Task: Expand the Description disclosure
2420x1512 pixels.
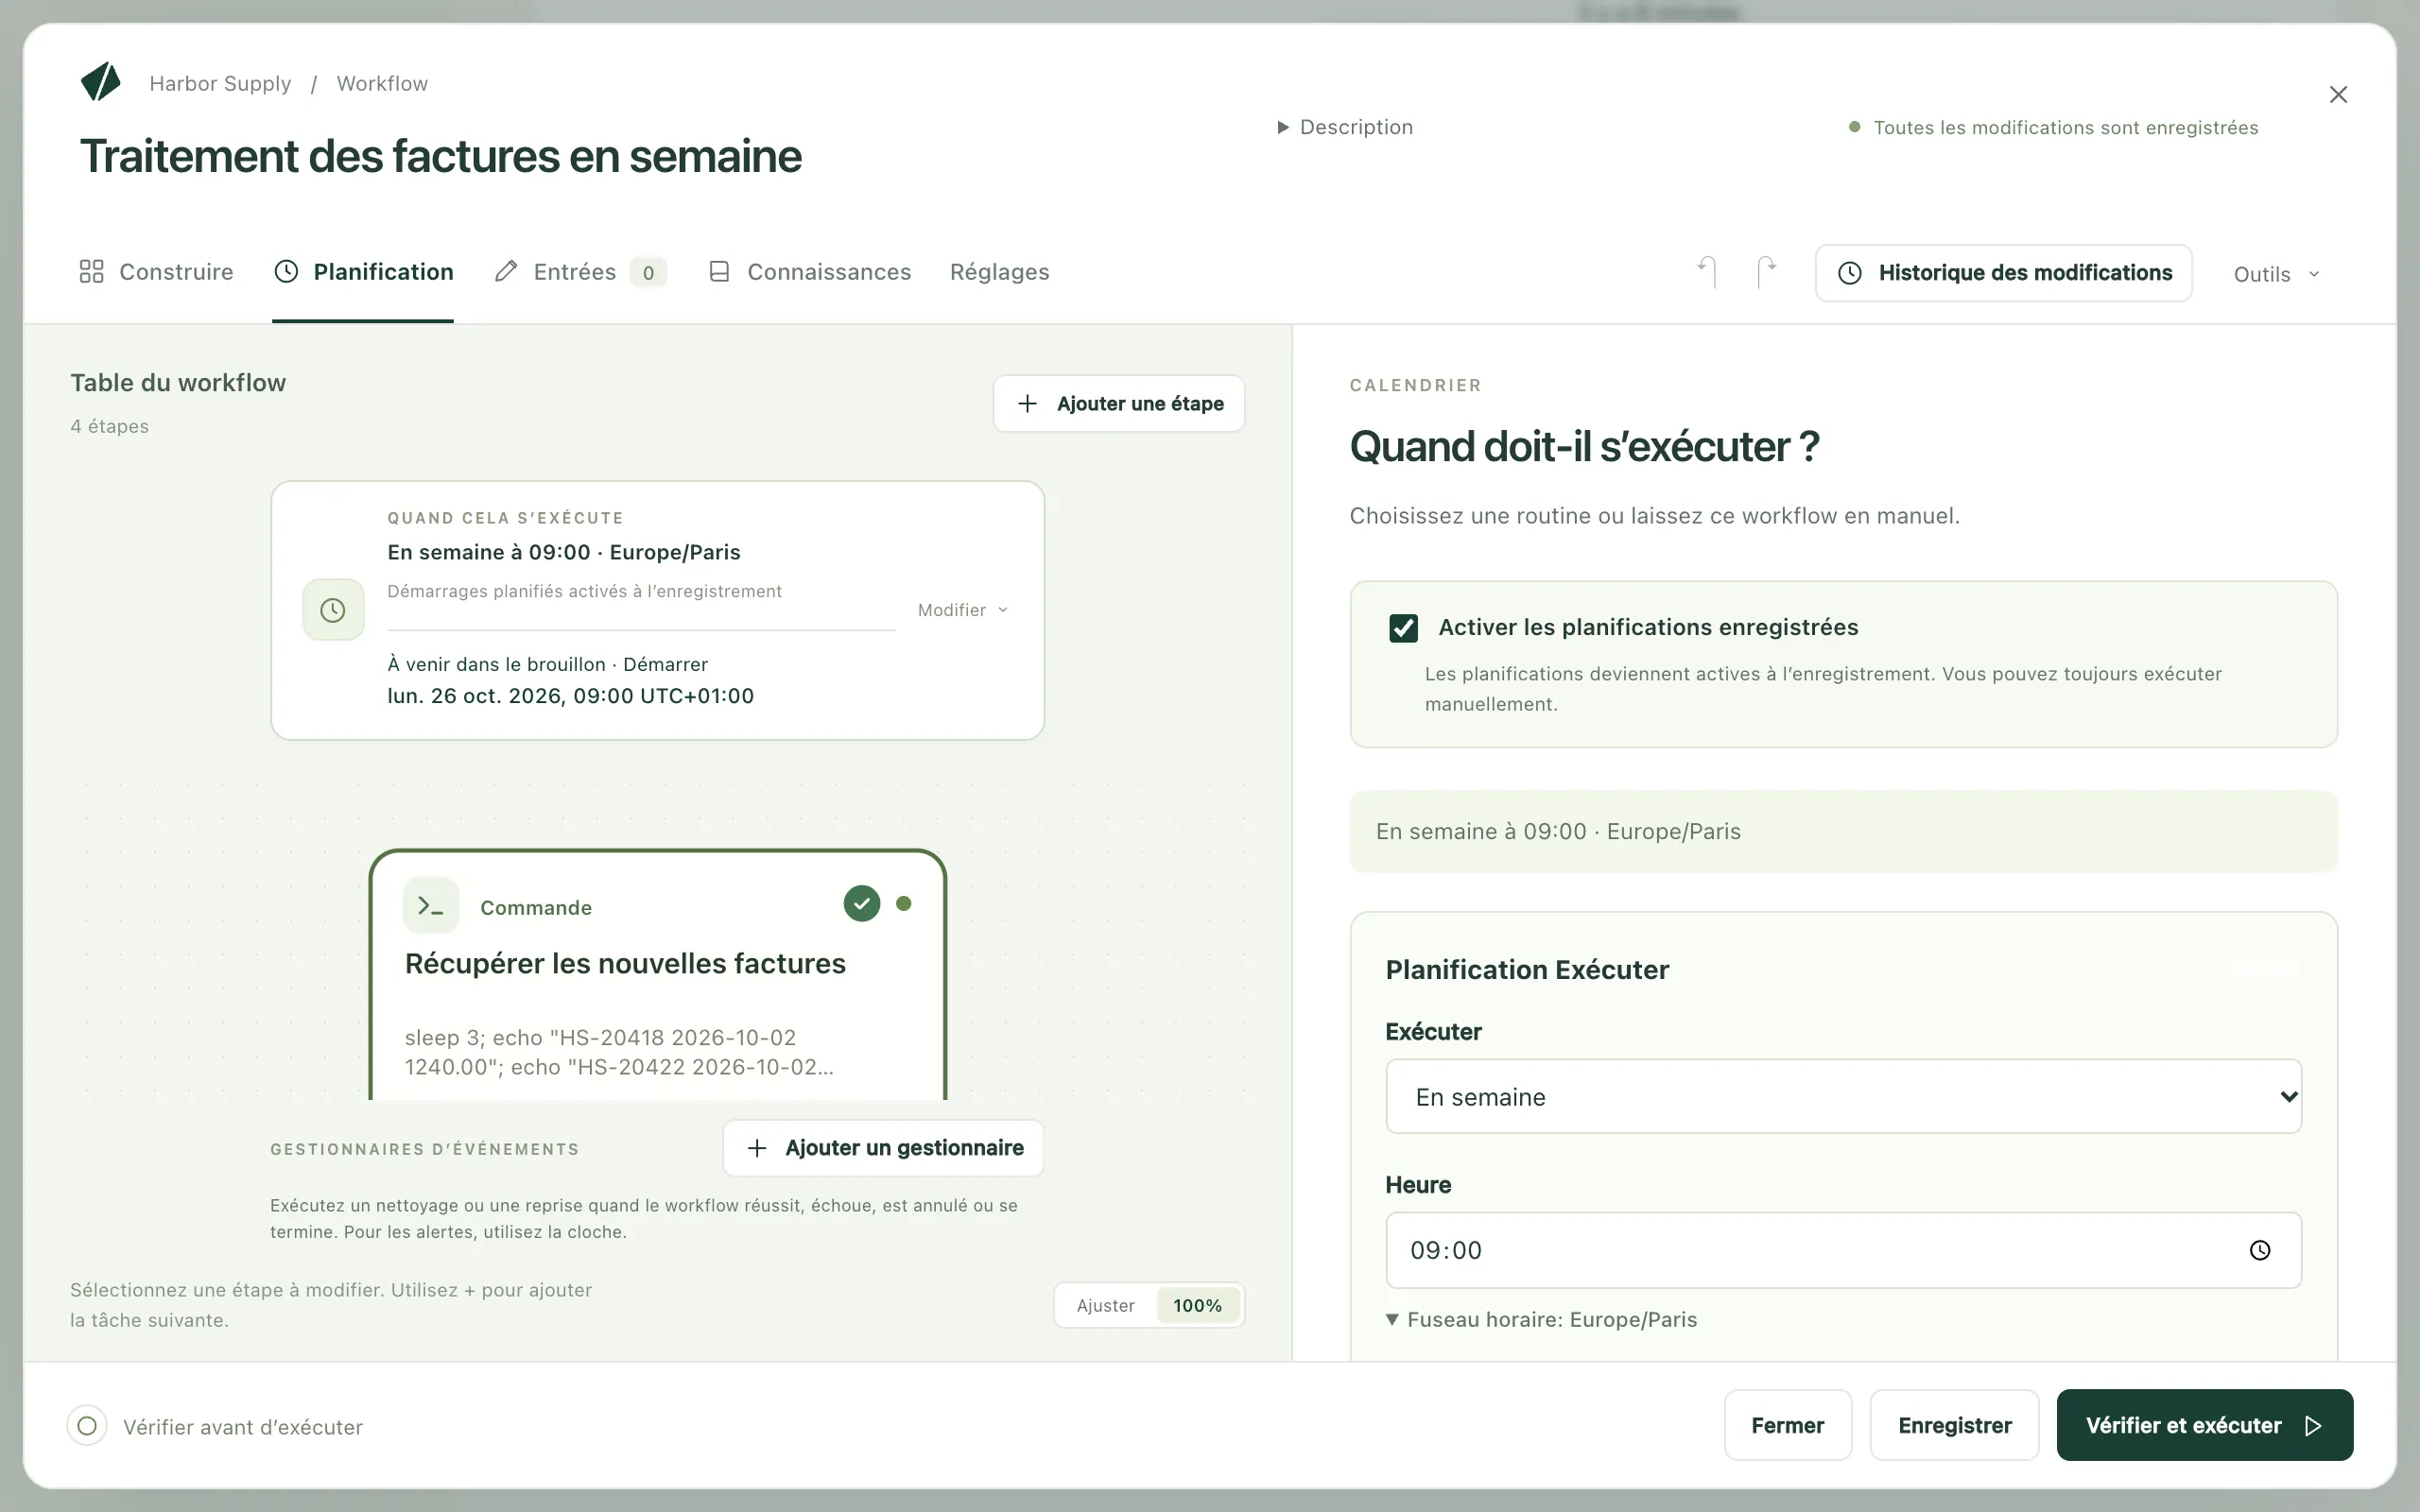Action: [1346, 127]
